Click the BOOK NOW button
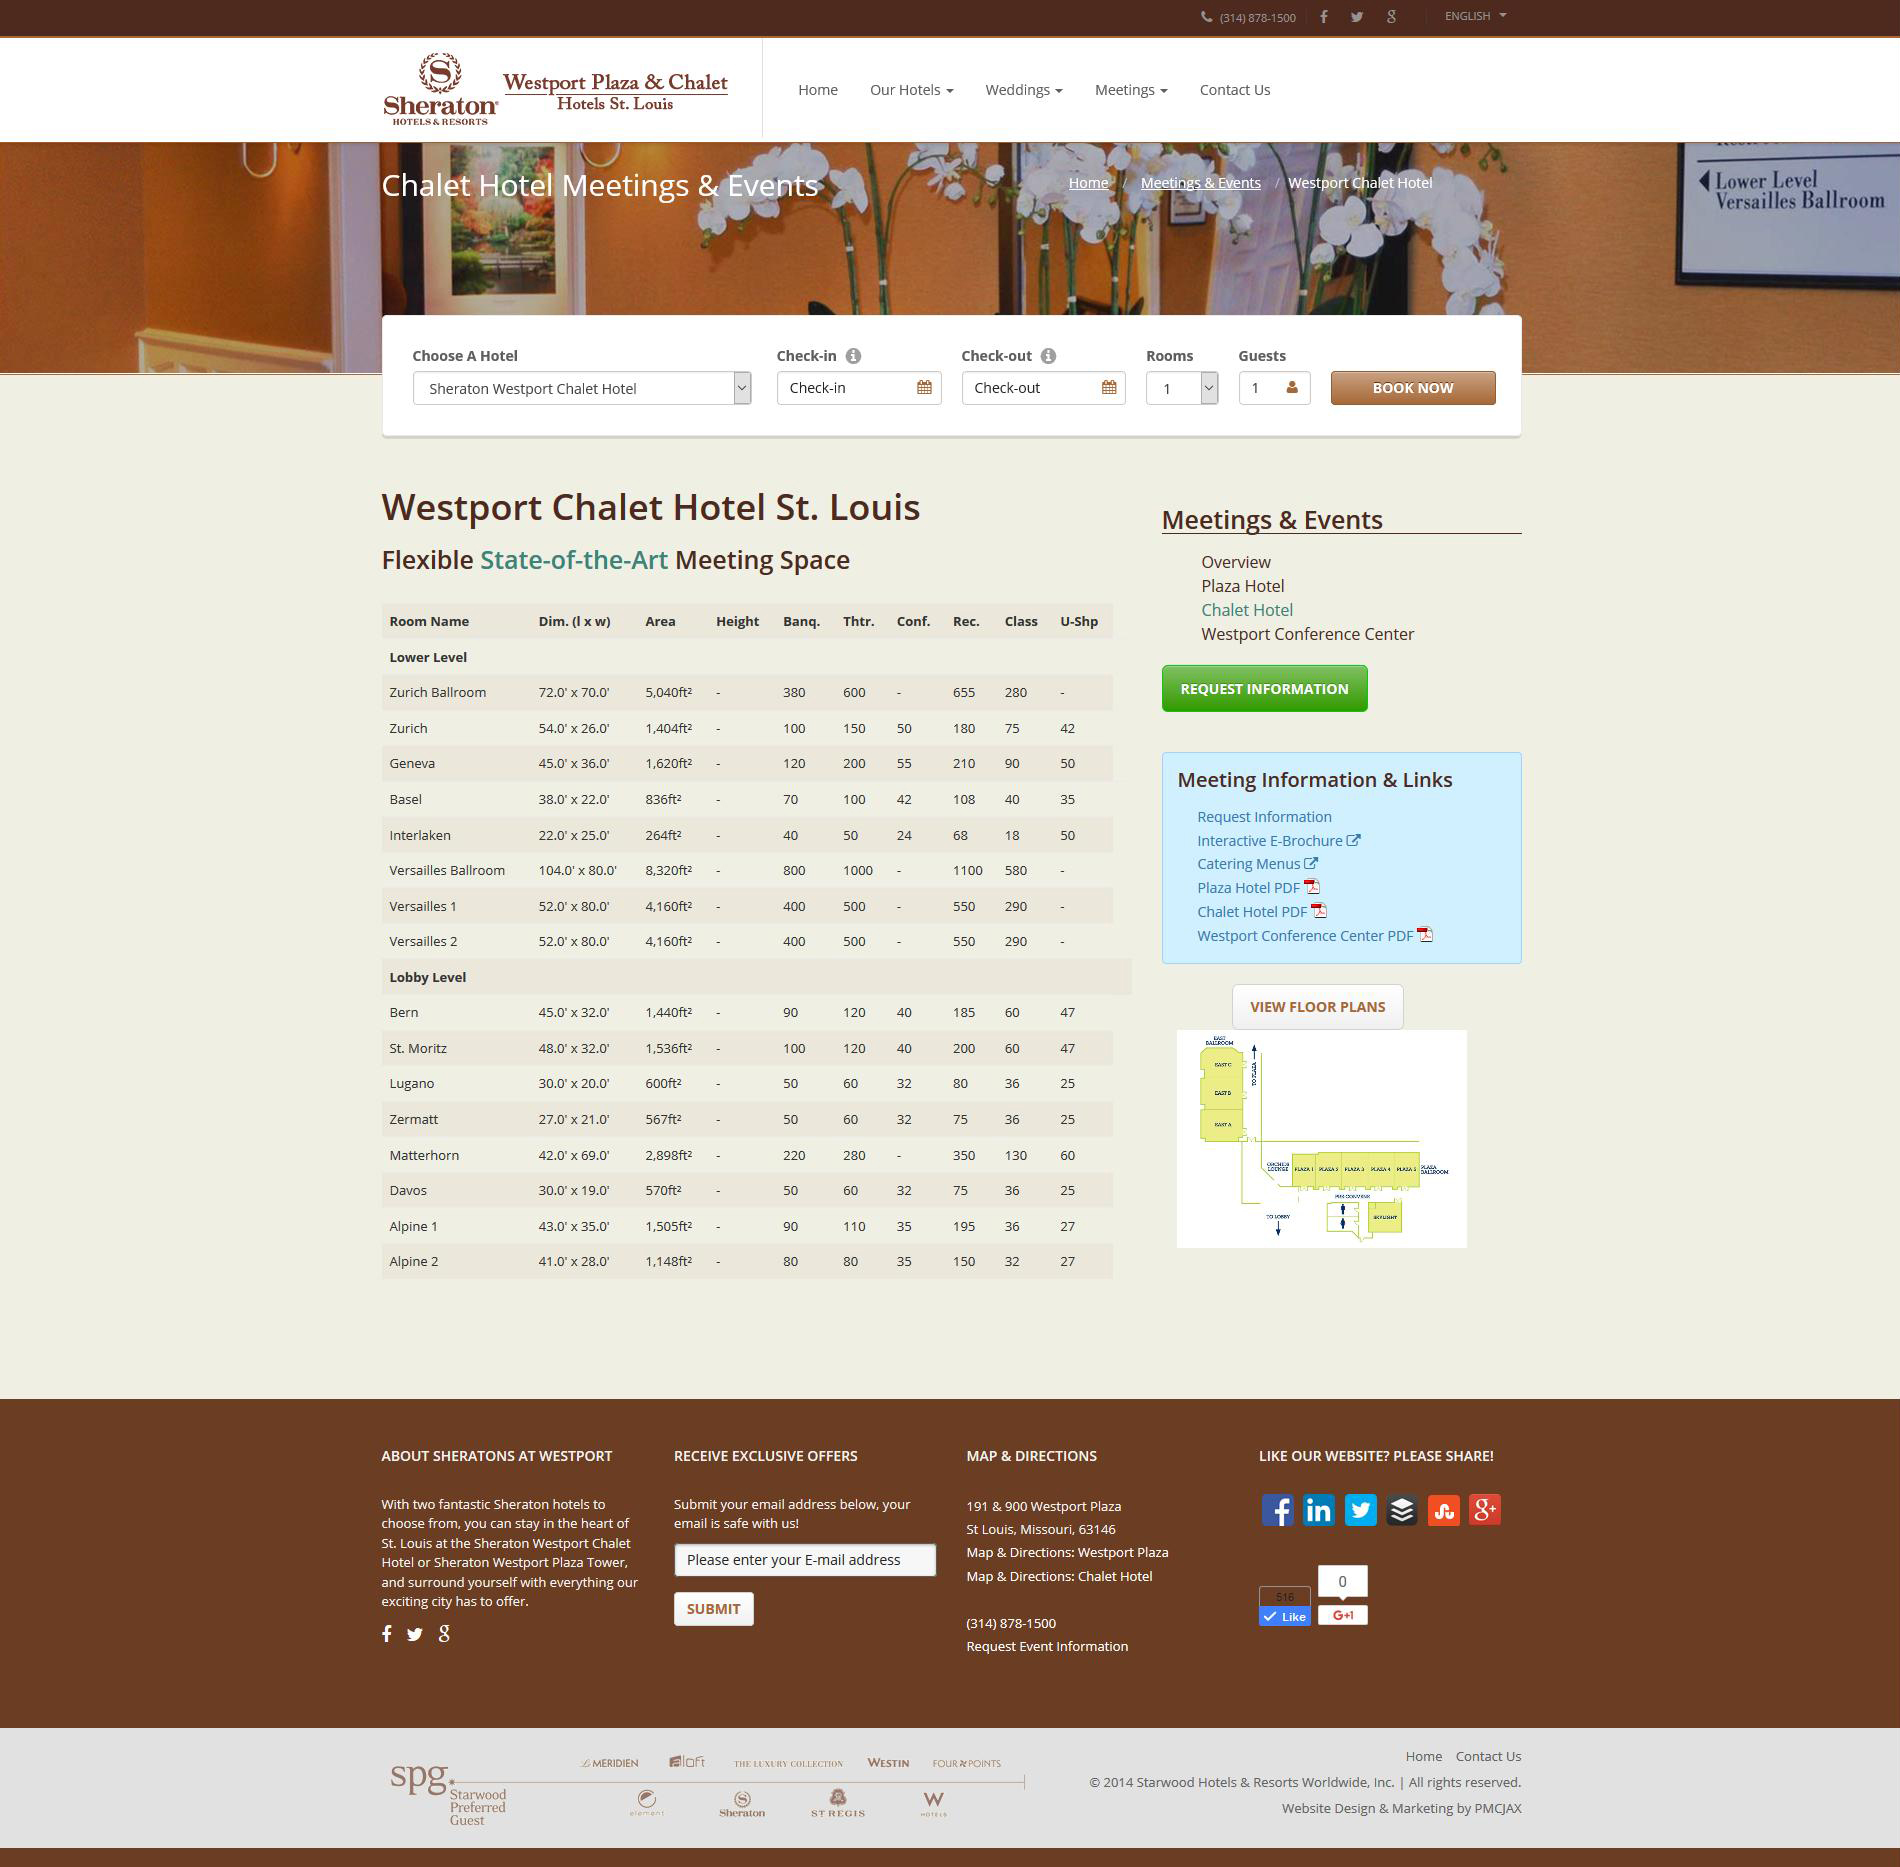Image resolution: width=1900 pixels, height=1867 pixels. 1413,388
